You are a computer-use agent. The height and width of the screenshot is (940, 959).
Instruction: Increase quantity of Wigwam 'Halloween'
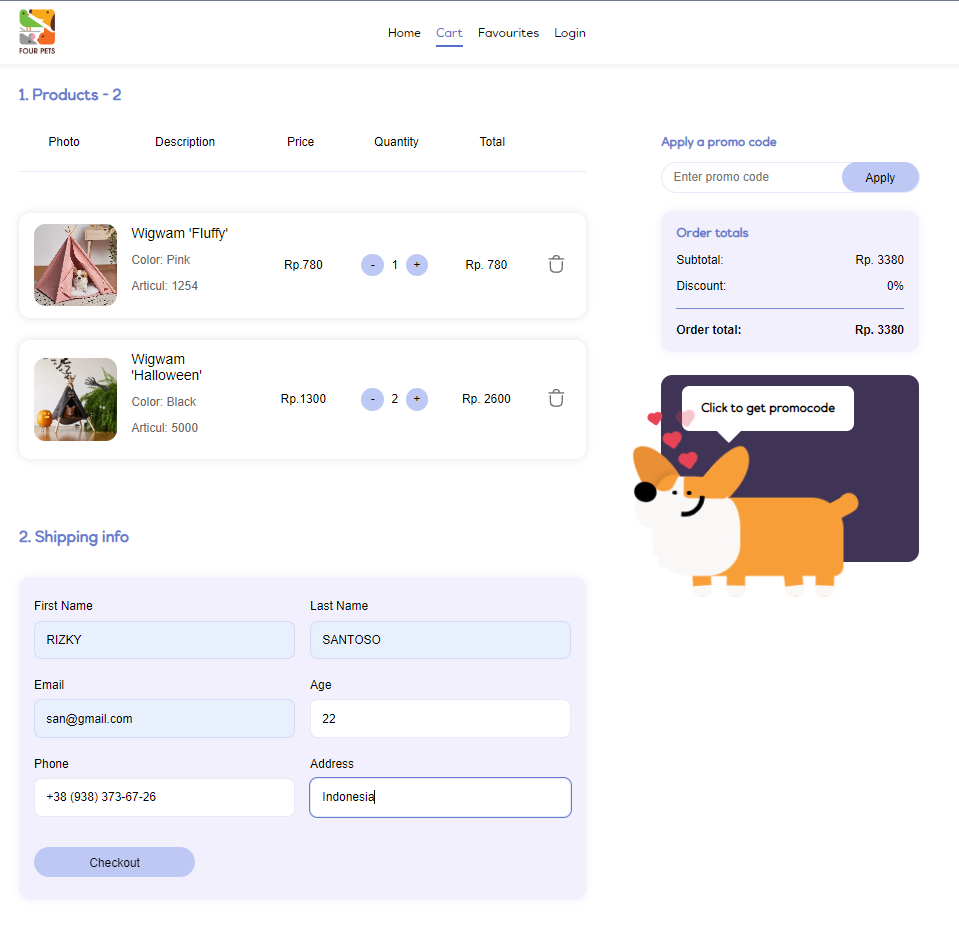(x=416, y=399)
